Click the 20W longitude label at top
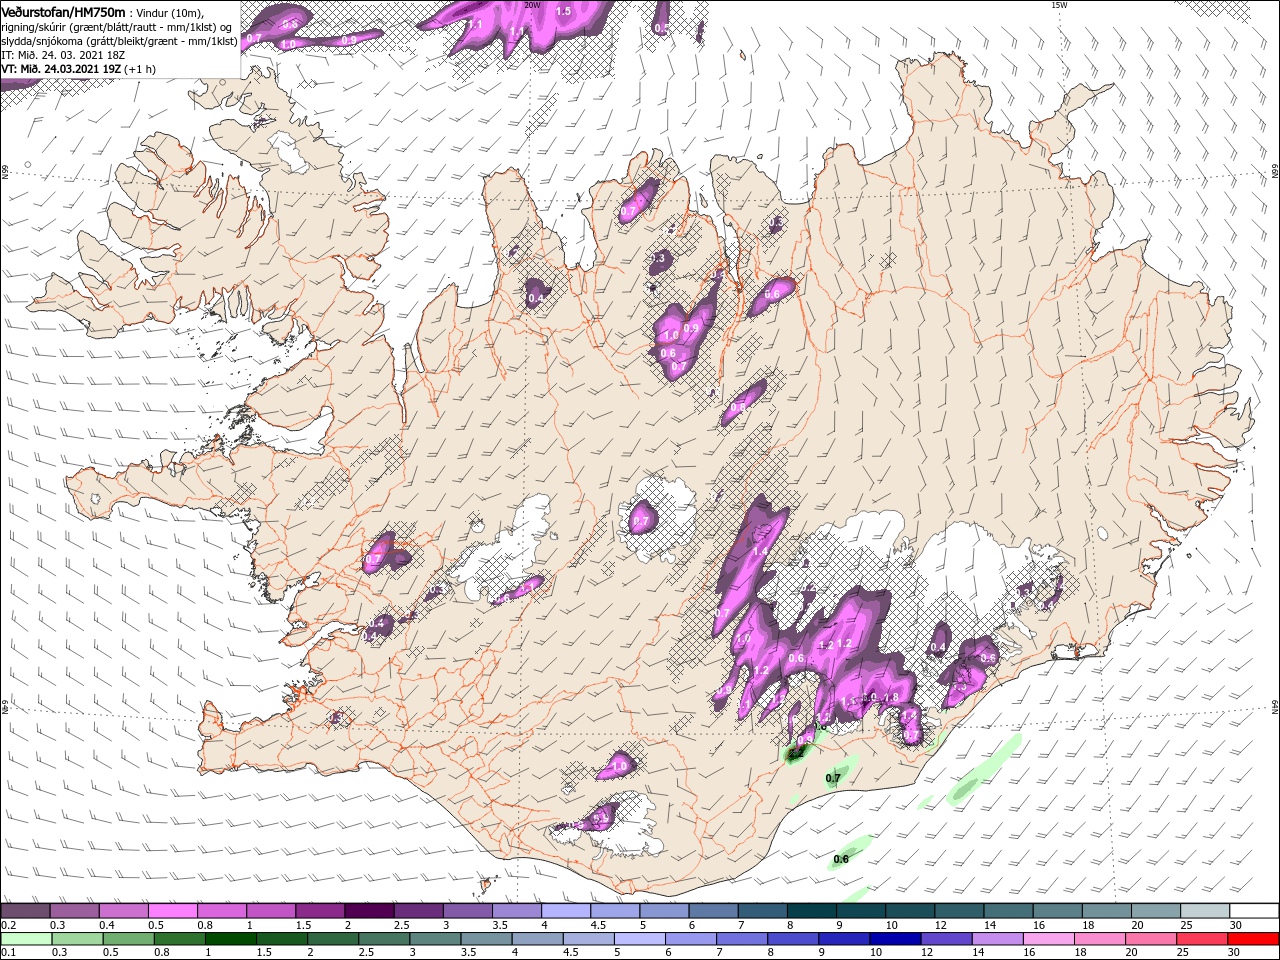The width and height of the screenshot is (1280, 960). pos(532,5)
